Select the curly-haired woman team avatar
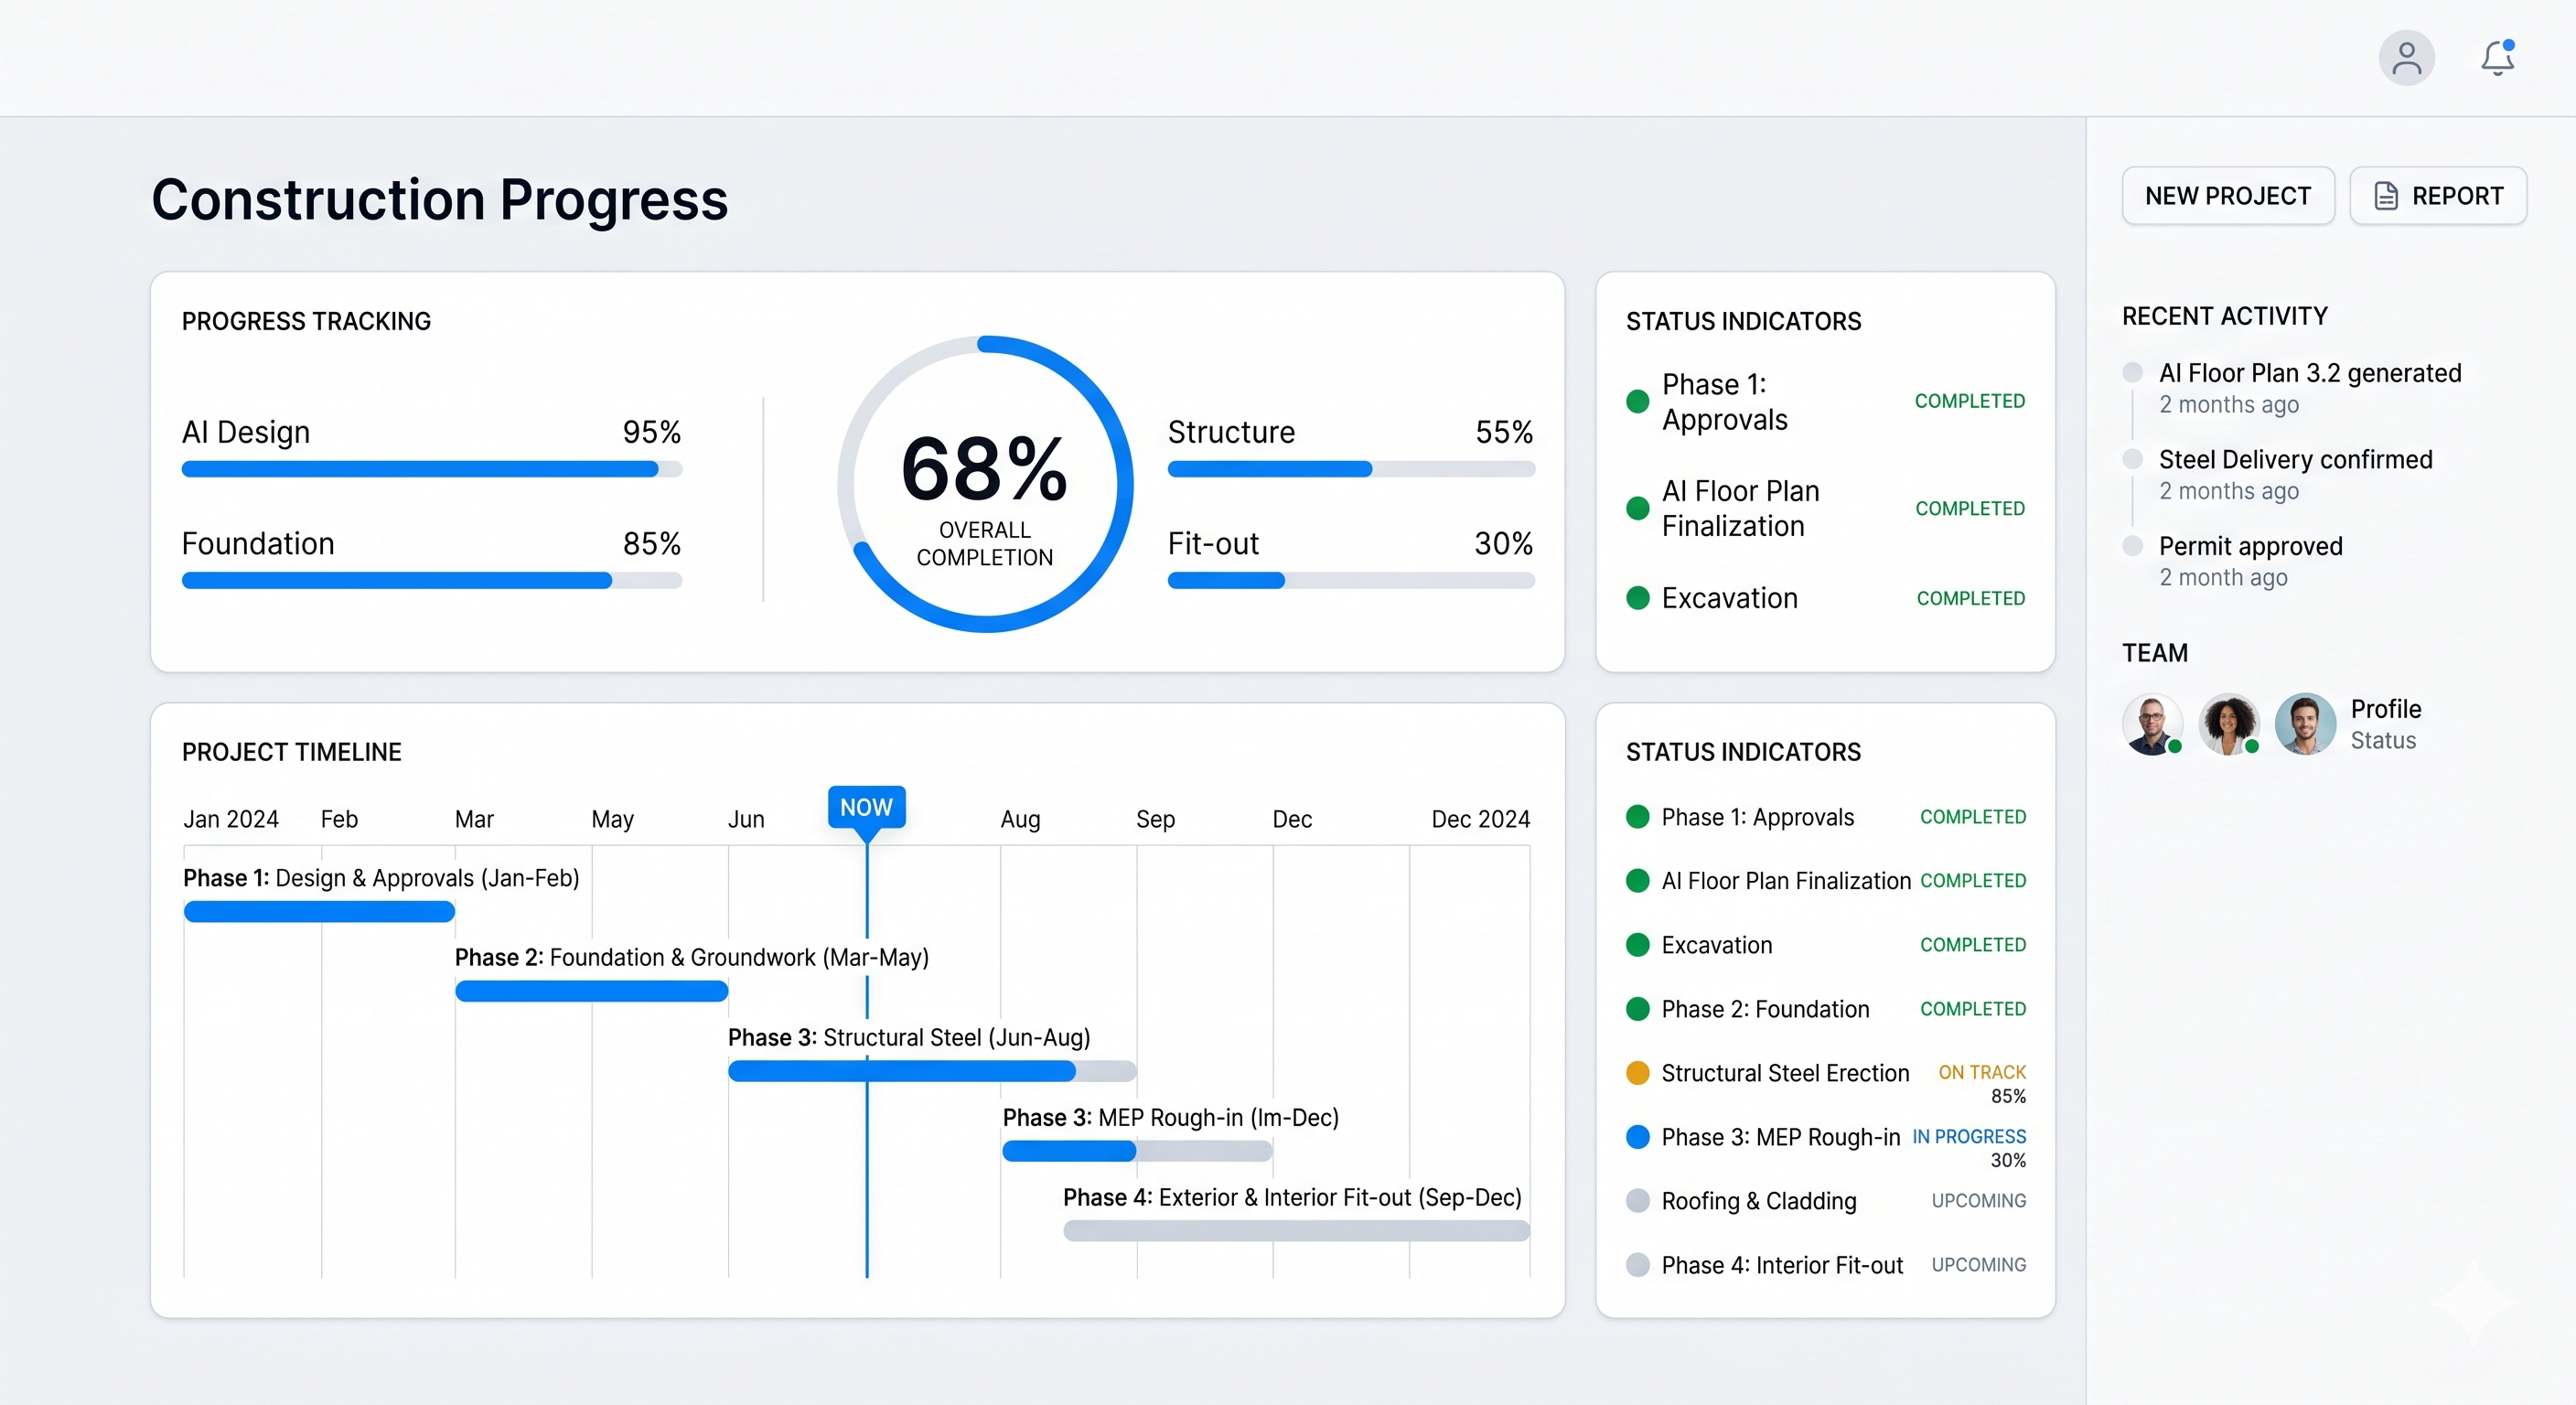 coord(2229,724)
